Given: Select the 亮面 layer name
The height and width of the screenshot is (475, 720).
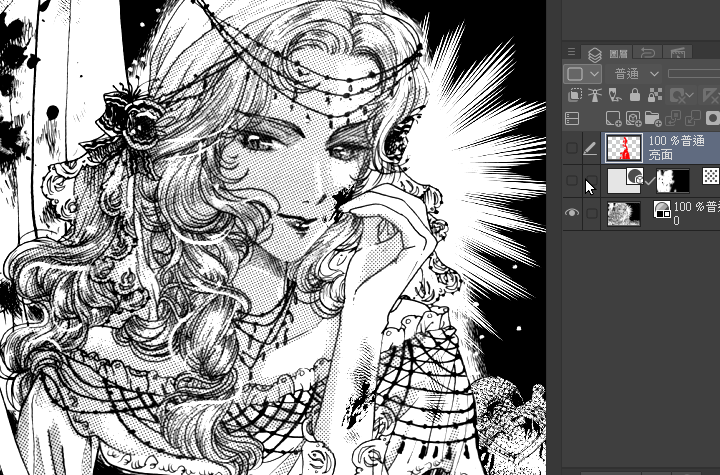Looking at the screenshot, I should tap(660, 155).
